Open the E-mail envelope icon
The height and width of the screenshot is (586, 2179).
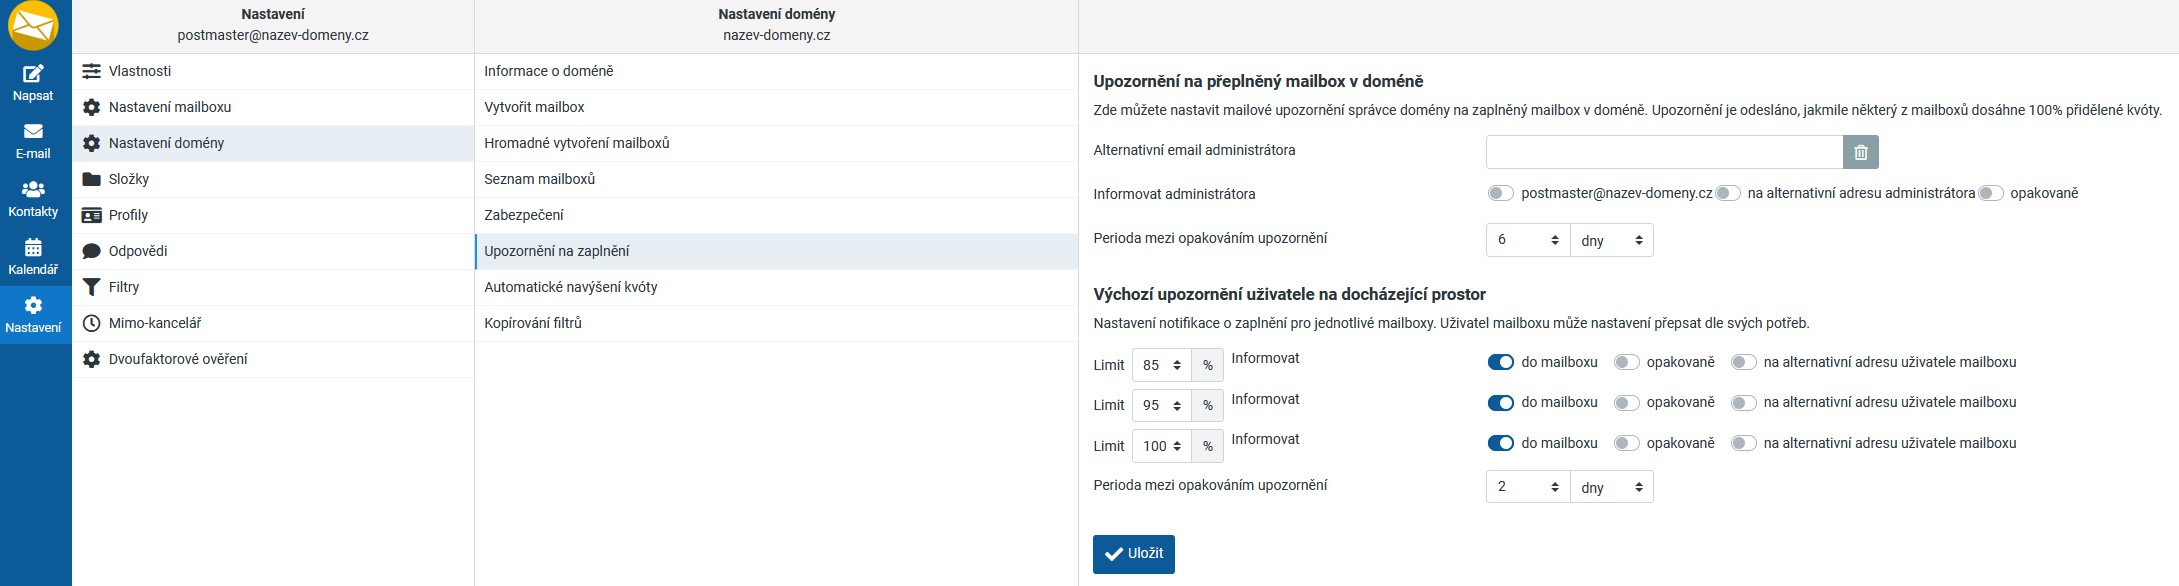pos(33,132)
